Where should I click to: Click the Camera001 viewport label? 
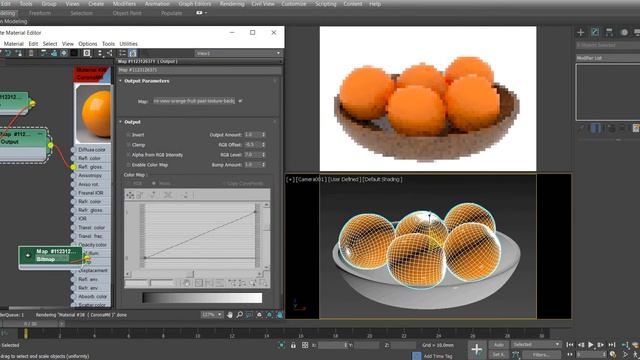coord(310,179)
